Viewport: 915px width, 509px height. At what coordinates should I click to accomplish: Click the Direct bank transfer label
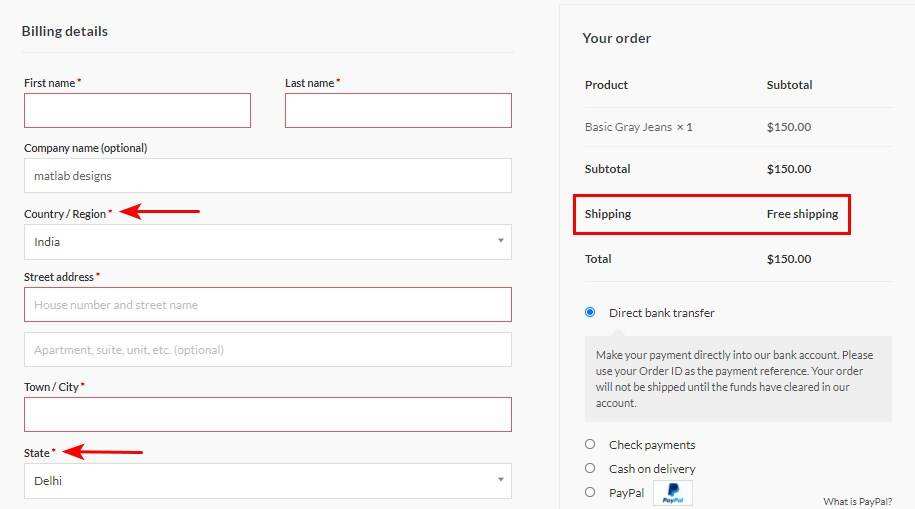click(661, 313)
